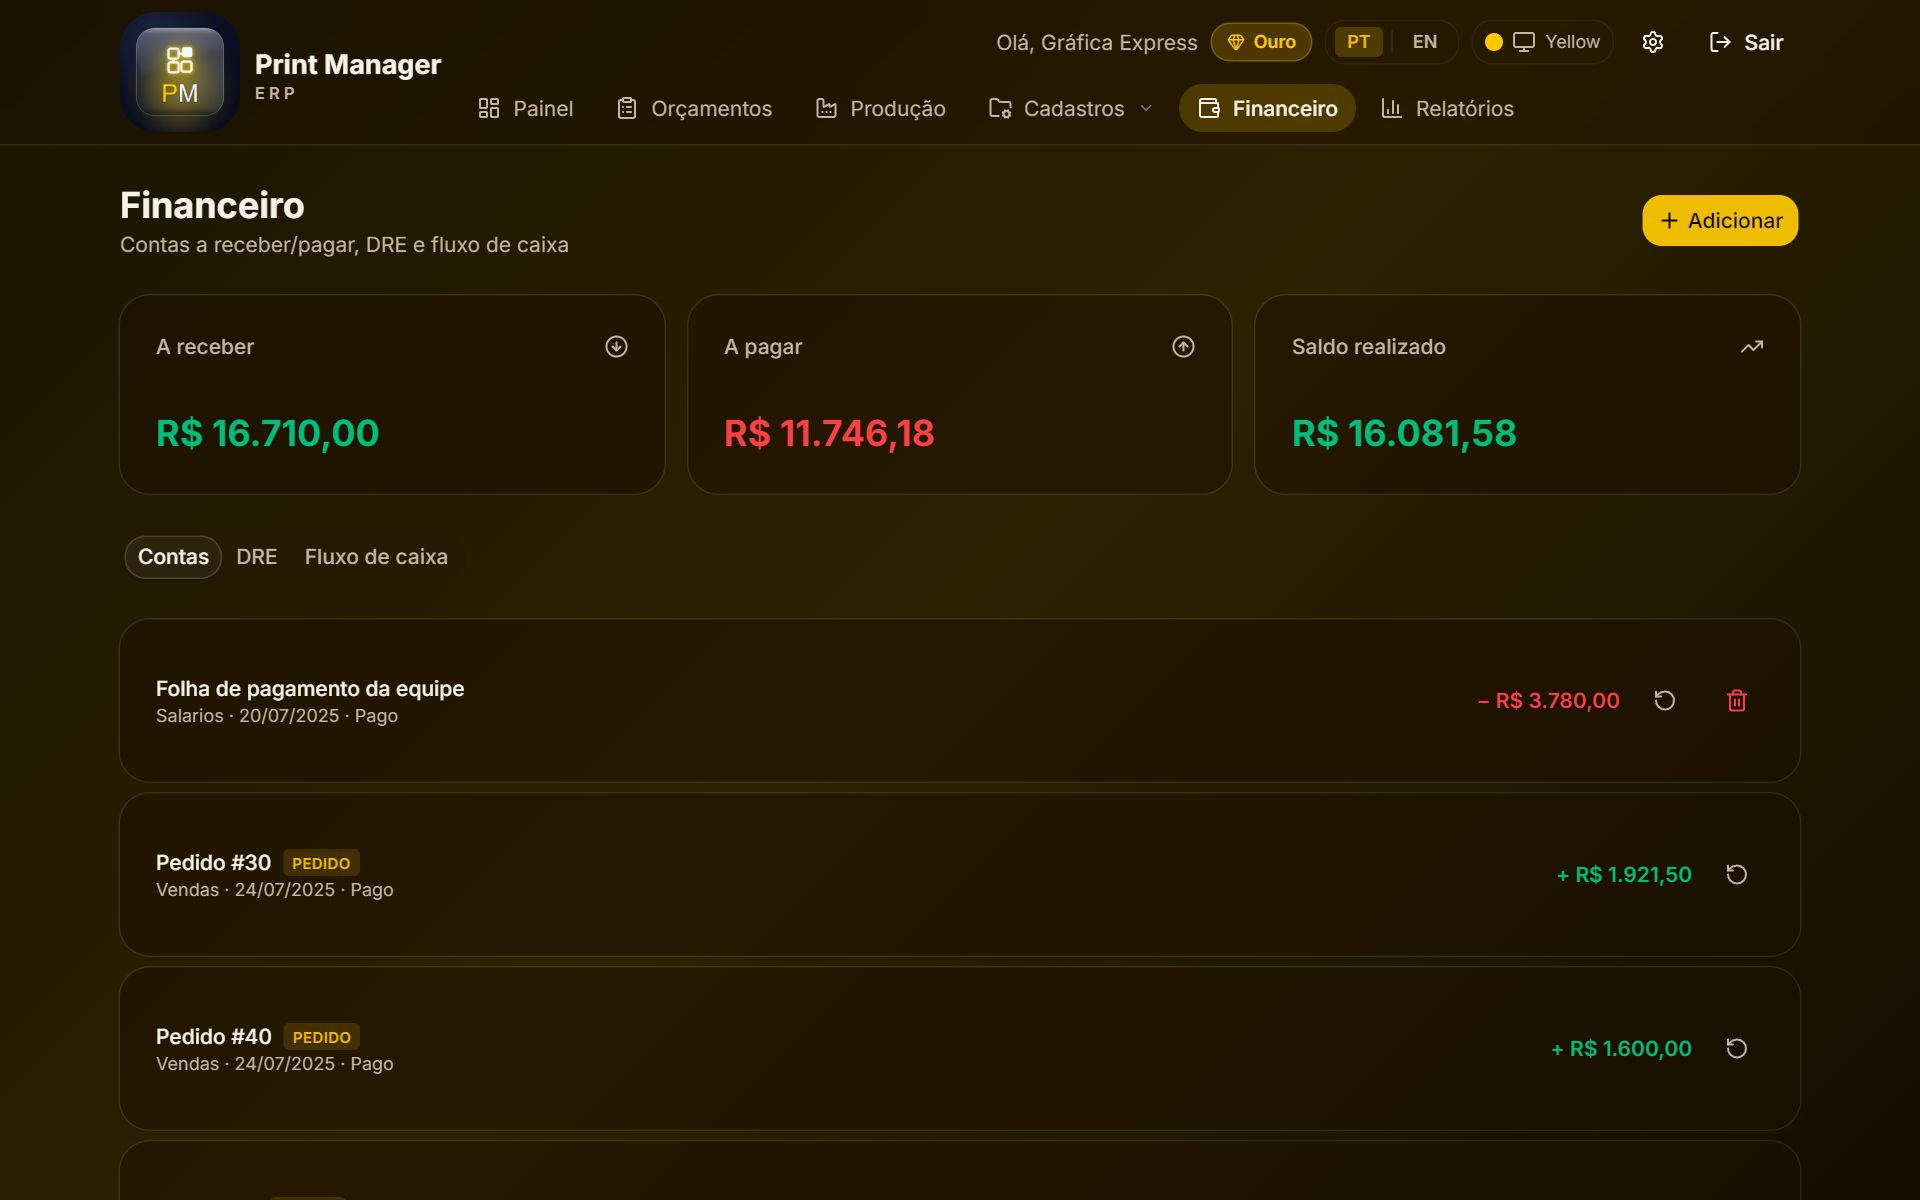Switch to Fluxo de caixa tab
1920x1200 pixels.
point(376,557)
